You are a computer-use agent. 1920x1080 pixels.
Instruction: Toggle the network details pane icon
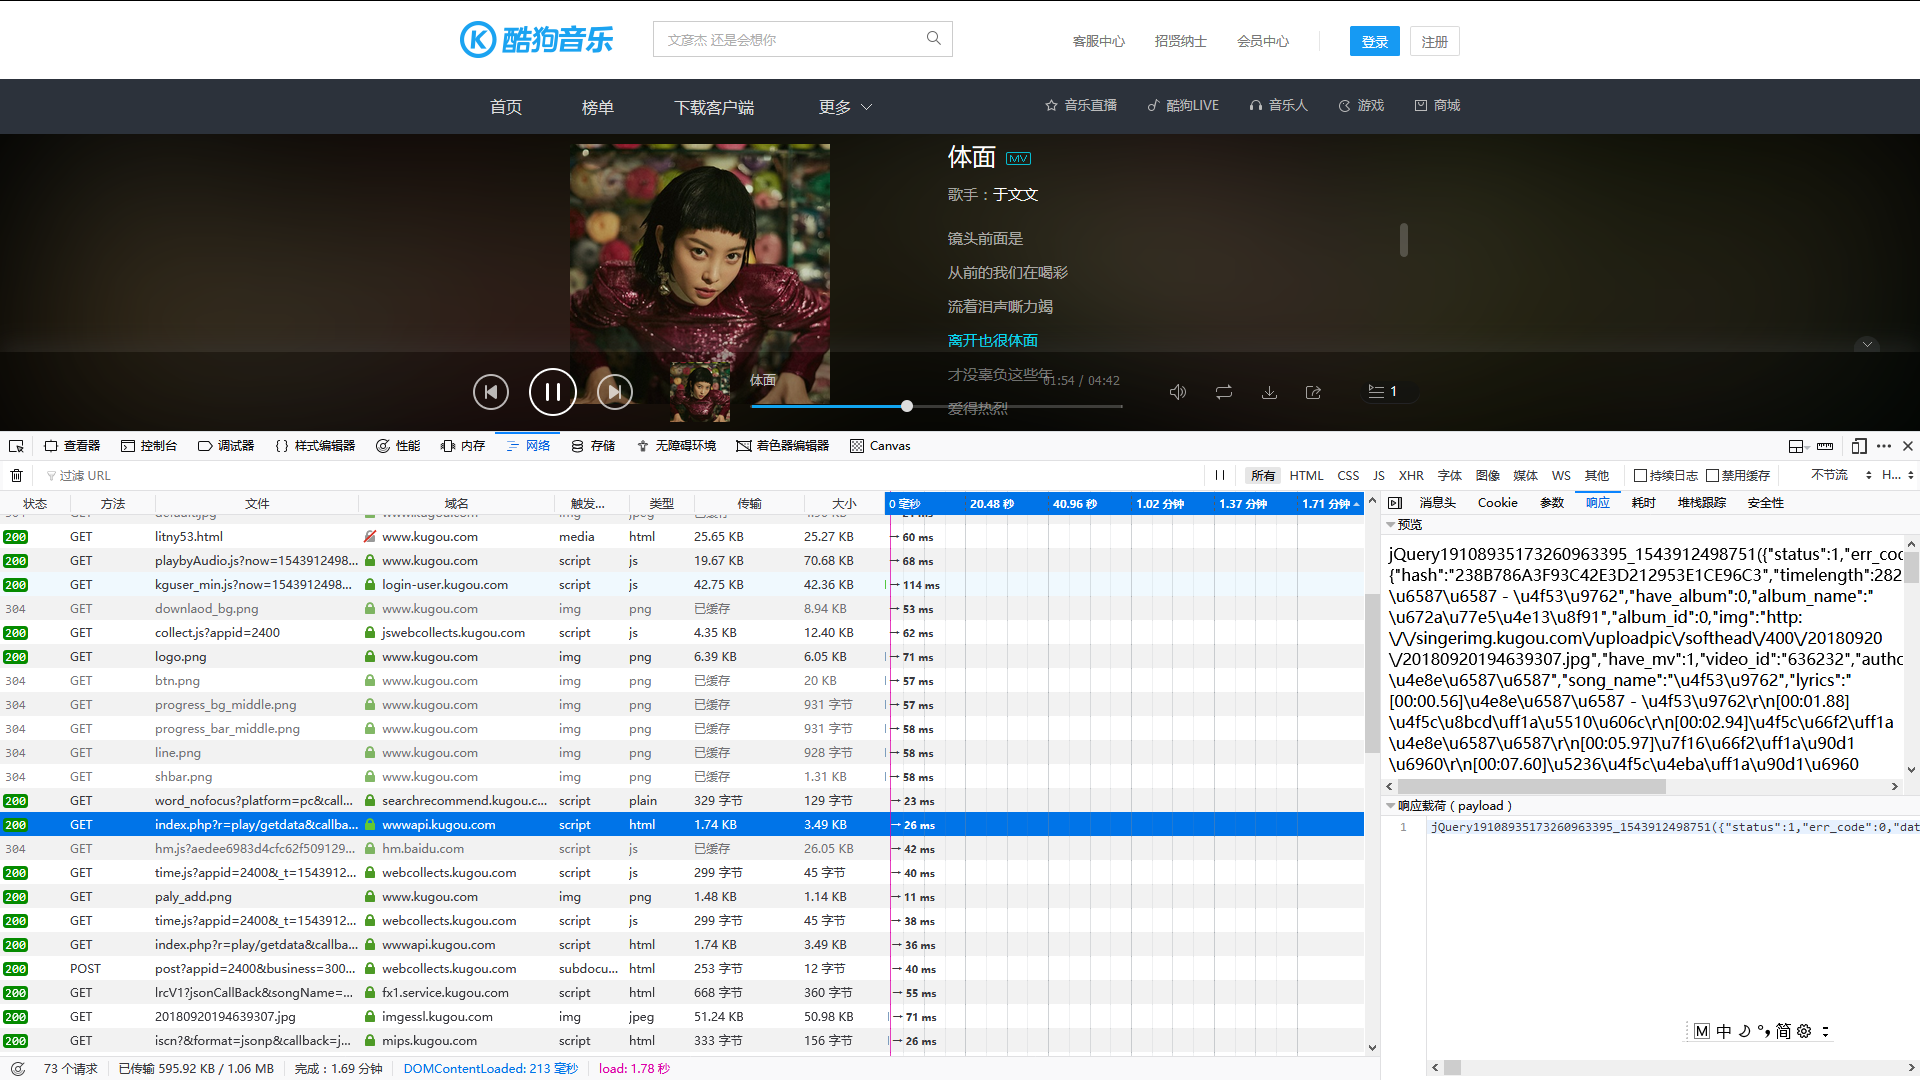pyautogui.click(x=1396, y=503)
